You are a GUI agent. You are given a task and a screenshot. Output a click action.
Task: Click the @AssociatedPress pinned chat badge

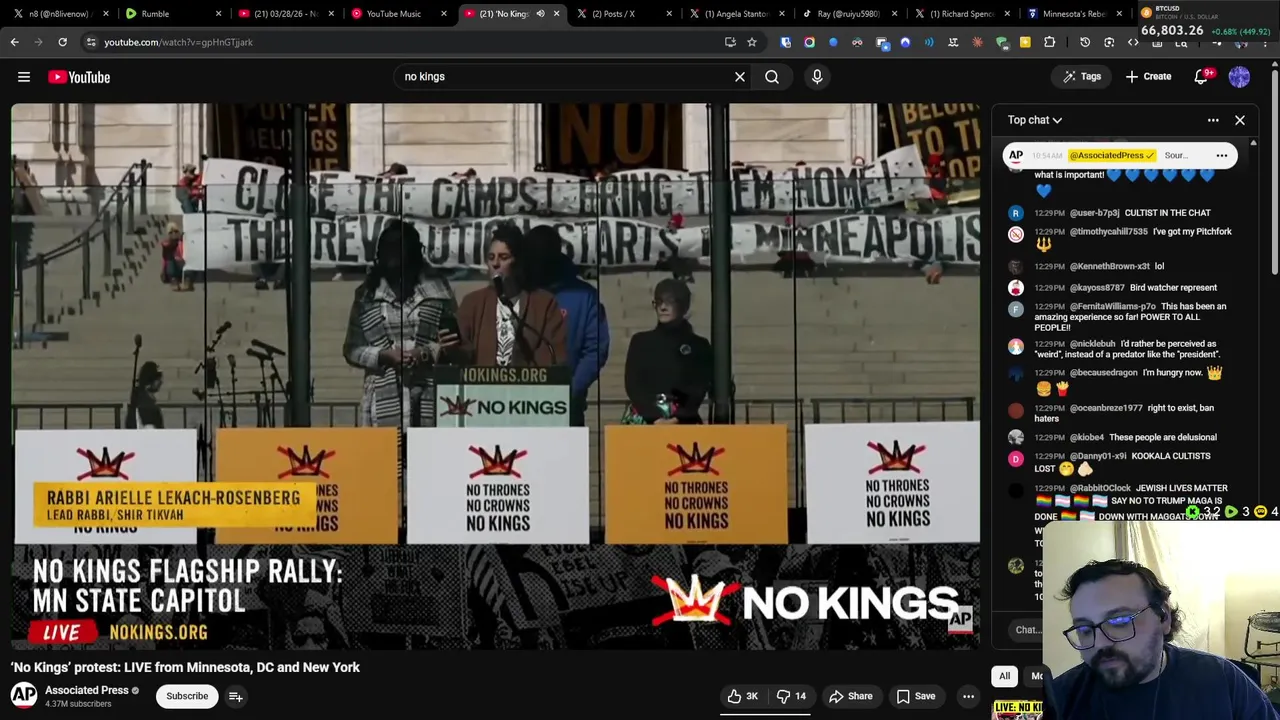(x=1112, y=156)
